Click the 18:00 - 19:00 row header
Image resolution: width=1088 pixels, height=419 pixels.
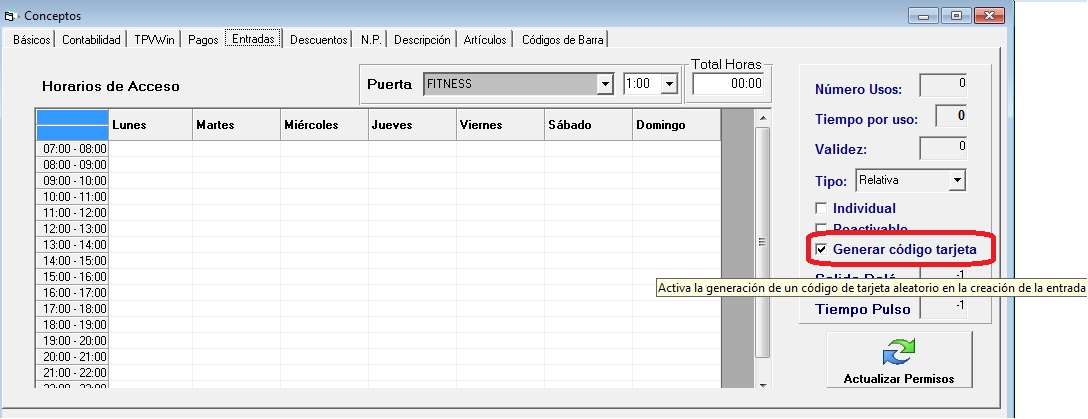(73, 324)
